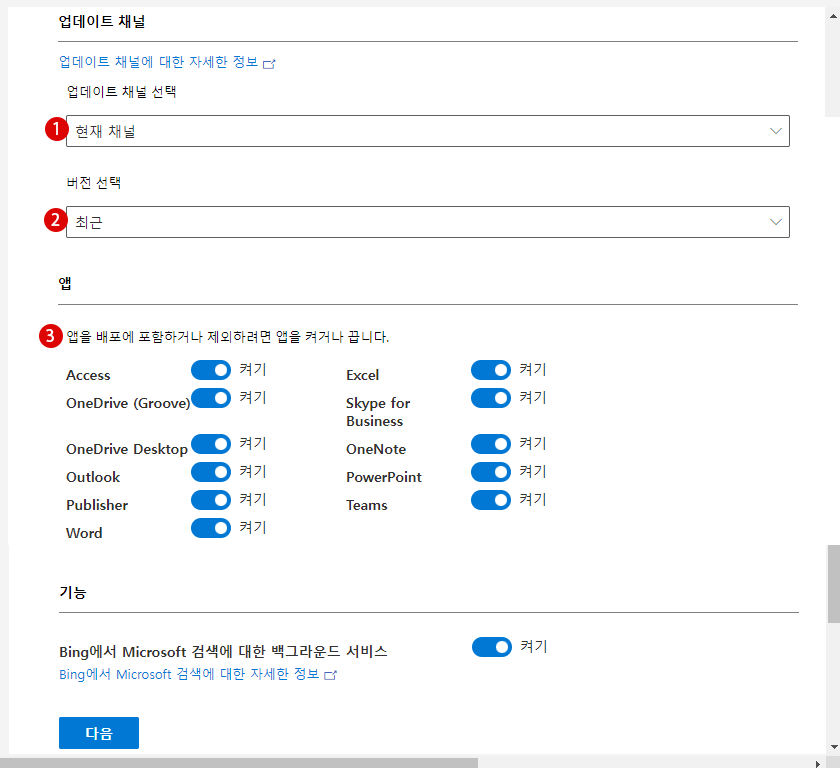Click the Word app label

tap(84, 533)
